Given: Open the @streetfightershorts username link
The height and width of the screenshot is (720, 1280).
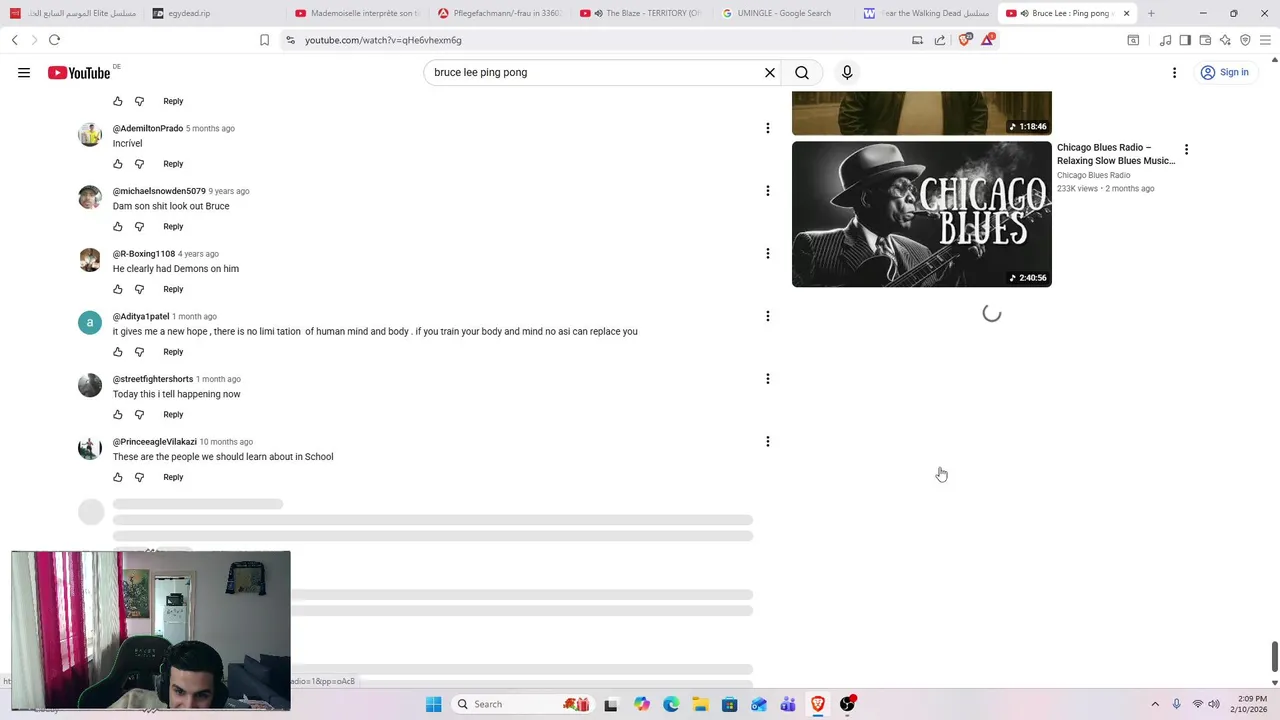Looking at the screenshot, I should pos(153,379).
